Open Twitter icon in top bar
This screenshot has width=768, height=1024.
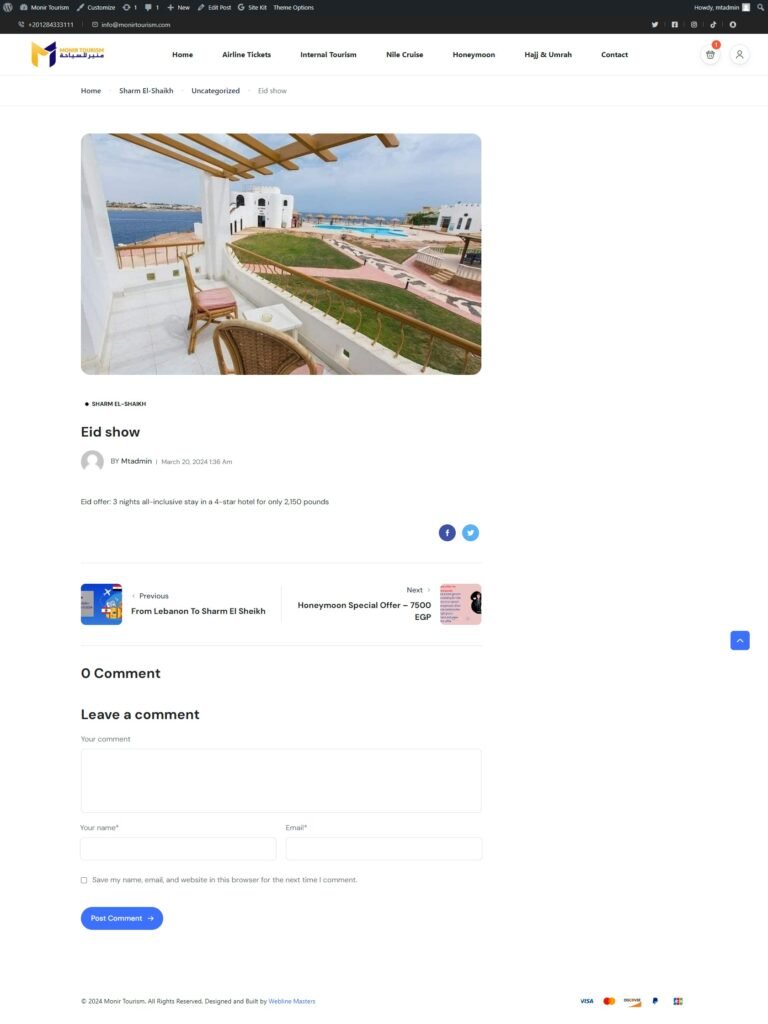click(655, 24)
